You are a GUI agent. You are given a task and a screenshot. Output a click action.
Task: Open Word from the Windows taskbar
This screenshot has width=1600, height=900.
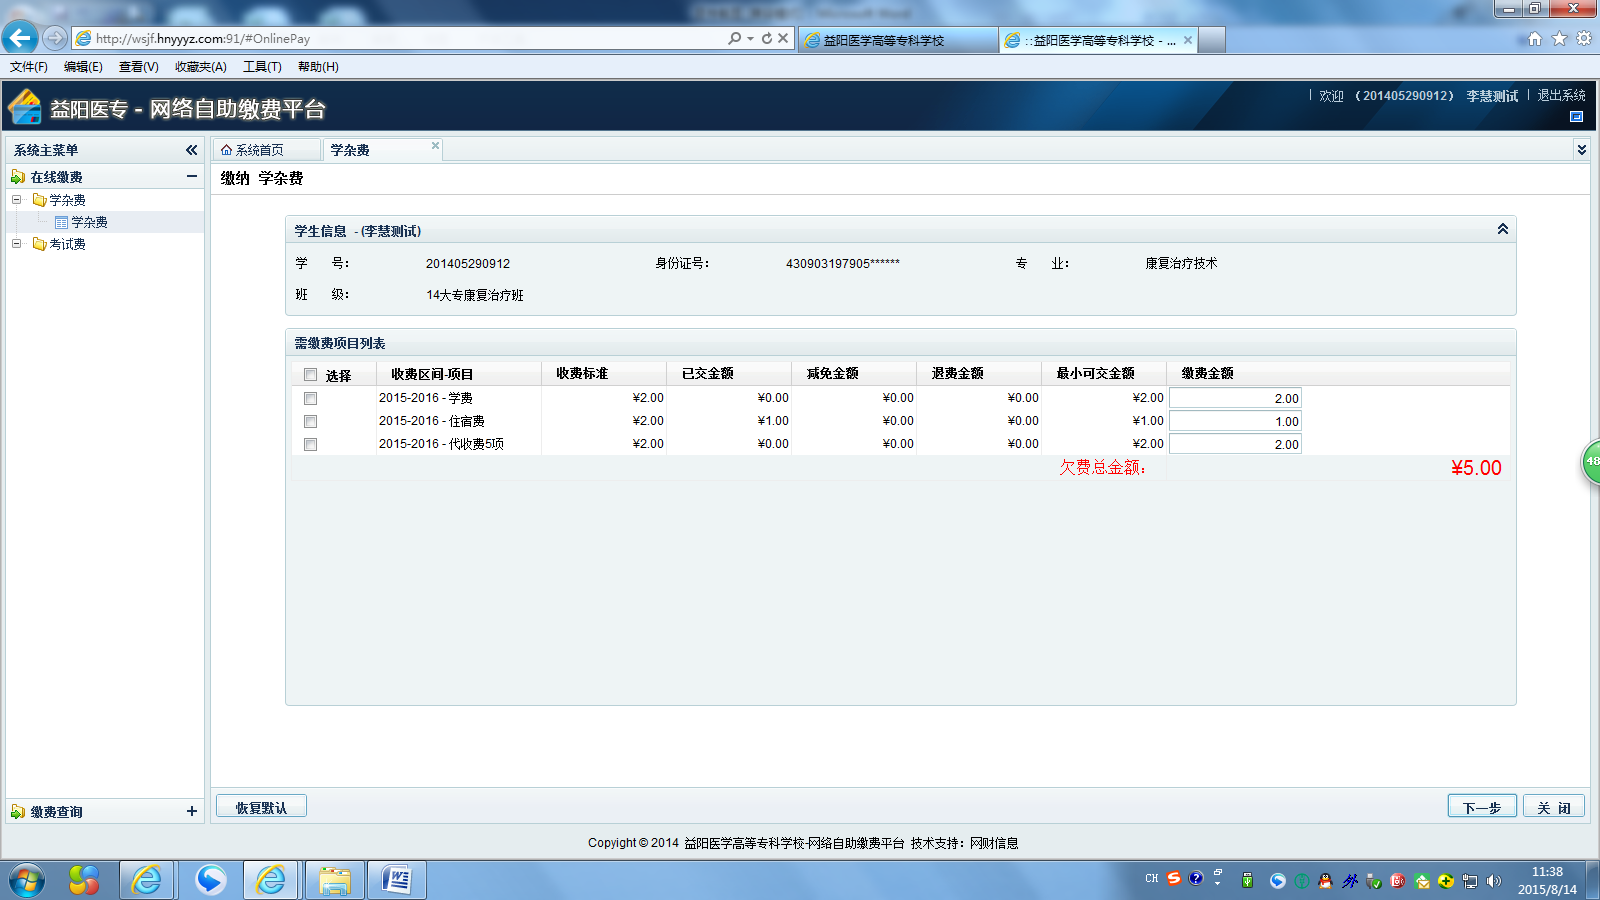pos(397,880)
